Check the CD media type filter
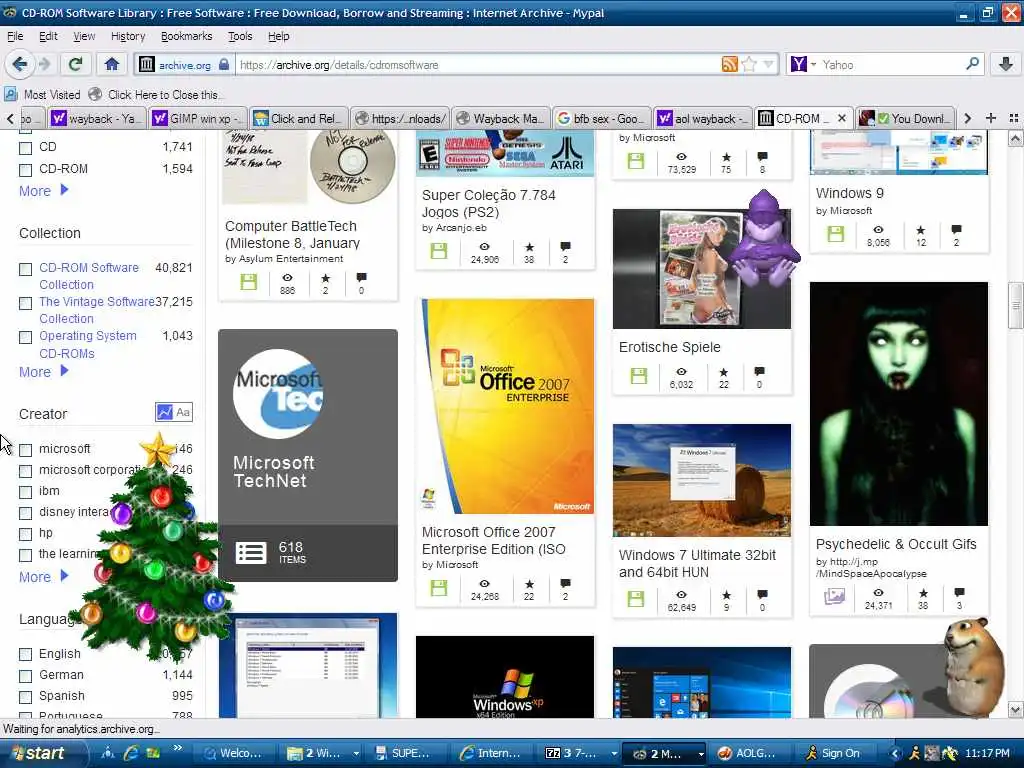Screen dimensions: 1024x768 pos(25,148)
